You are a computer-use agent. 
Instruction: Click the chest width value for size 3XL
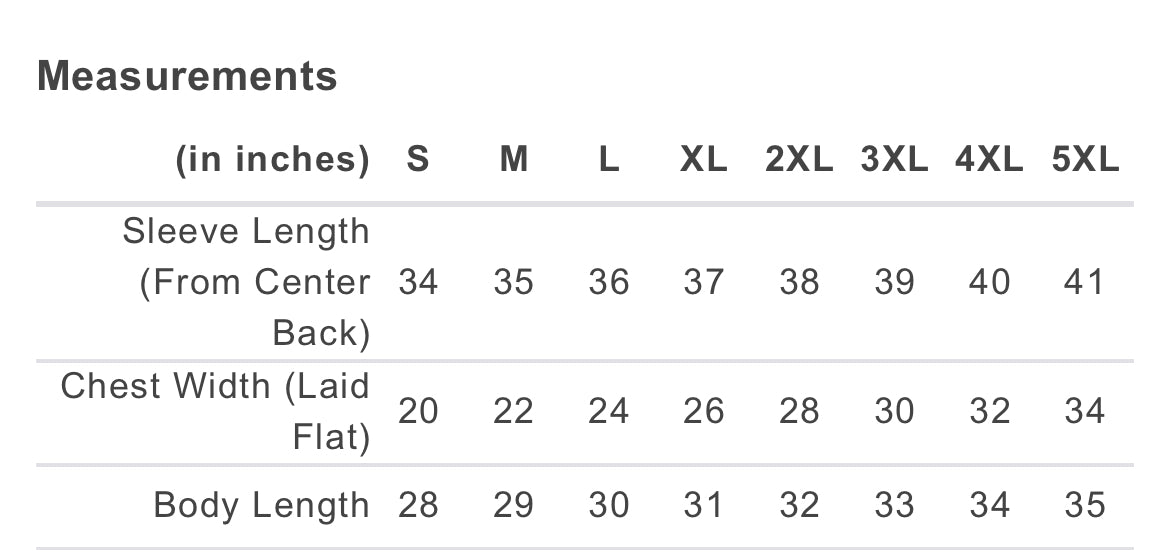[x=893, y=411]
